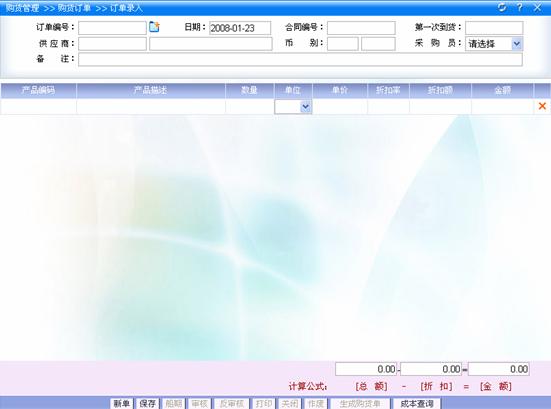This screenshot has width=551, height=409.
Task: Click the 金额 amount column header
Action: [503, 90]
